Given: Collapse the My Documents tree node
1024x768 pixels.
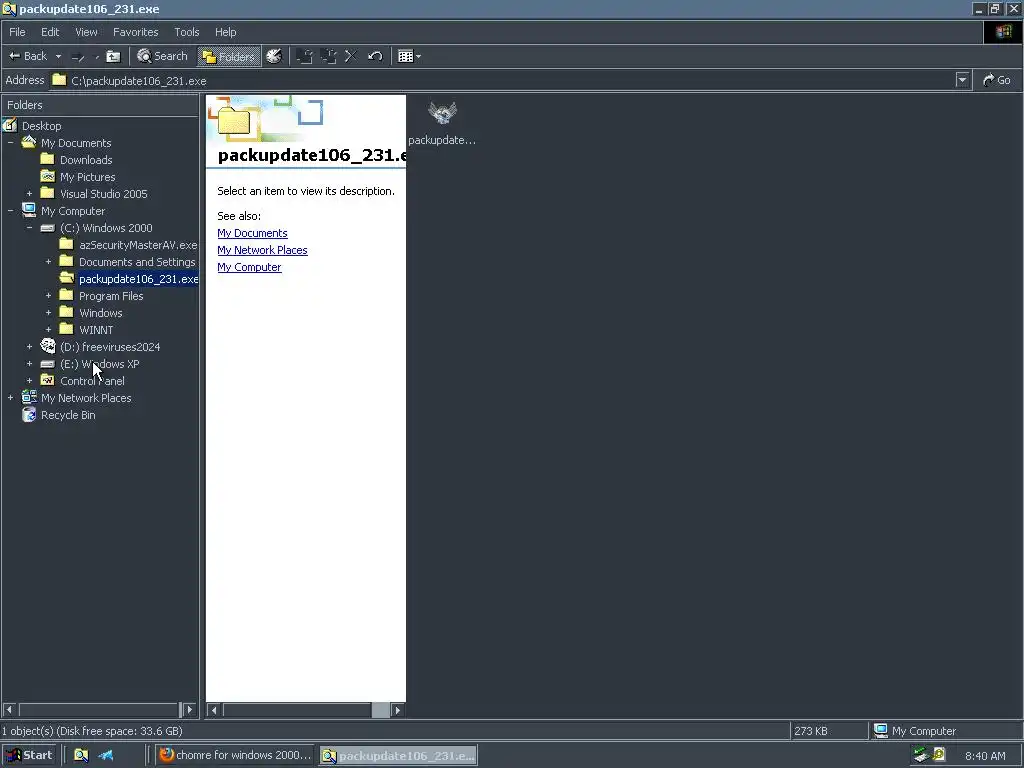Looking at the screenshot, I should (x=10, y=143).
